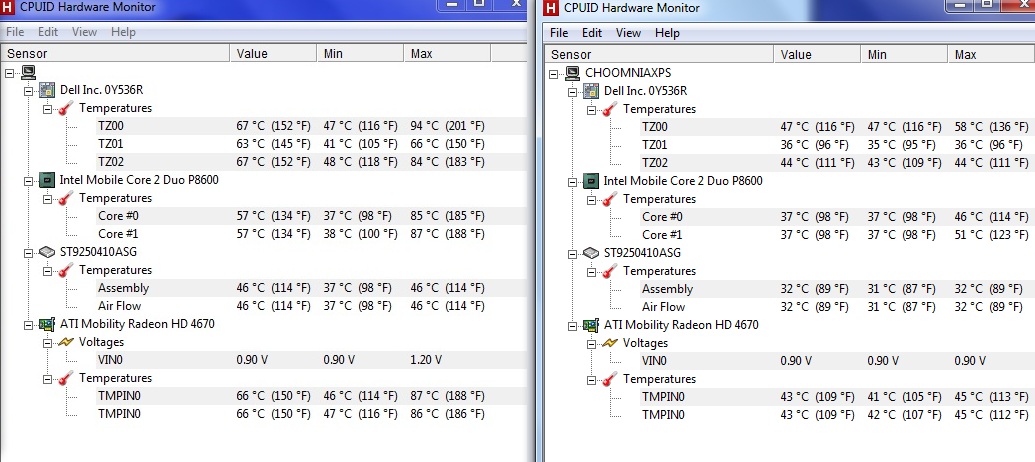Select the CHOOMNIAXPS computer icon in right window
This screenshot has width=1035, height=462.
572,73
